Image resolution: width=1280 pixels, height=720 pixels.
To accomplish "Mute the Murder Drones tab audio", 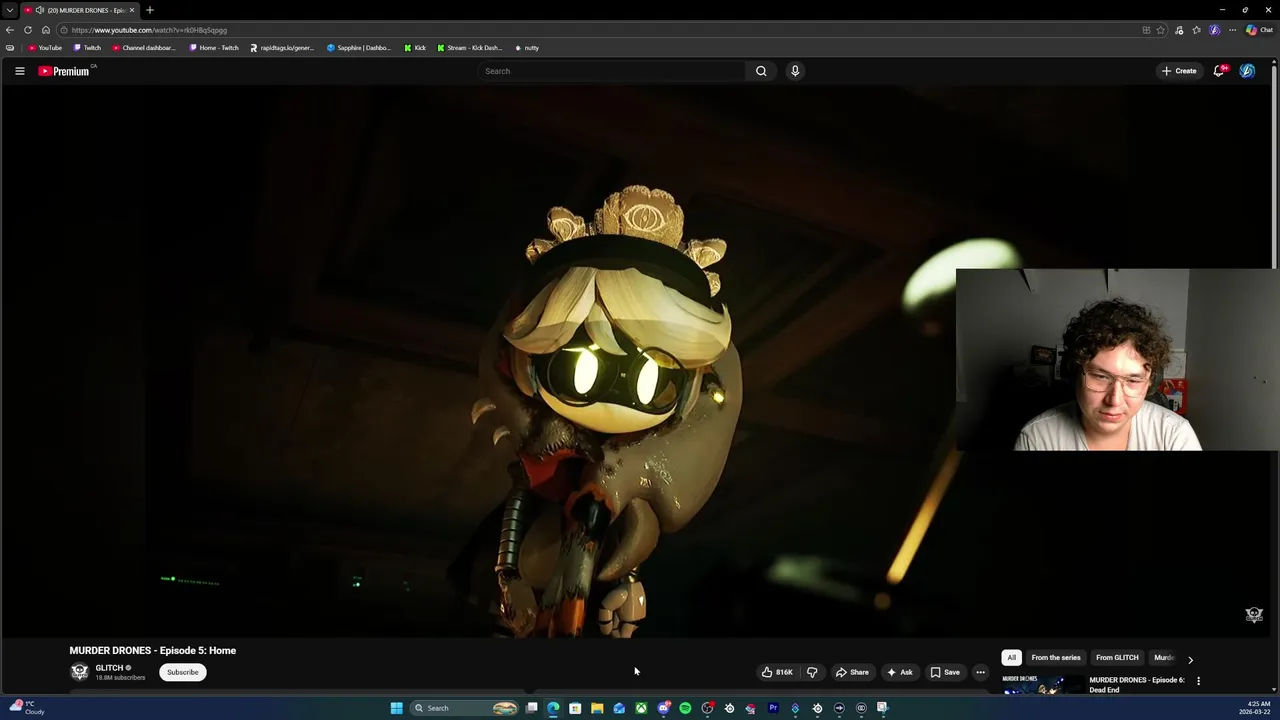I will tap(40, 10).
